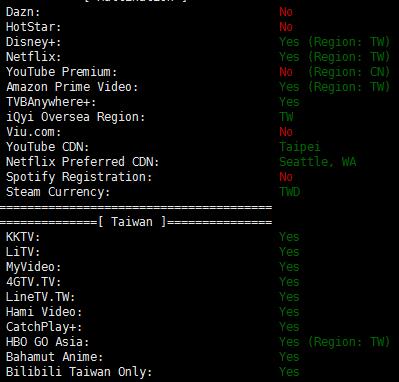The height and width of the screenshot is (382, 399).
Task: Select the red No next to HotStar
Action: 286,27
